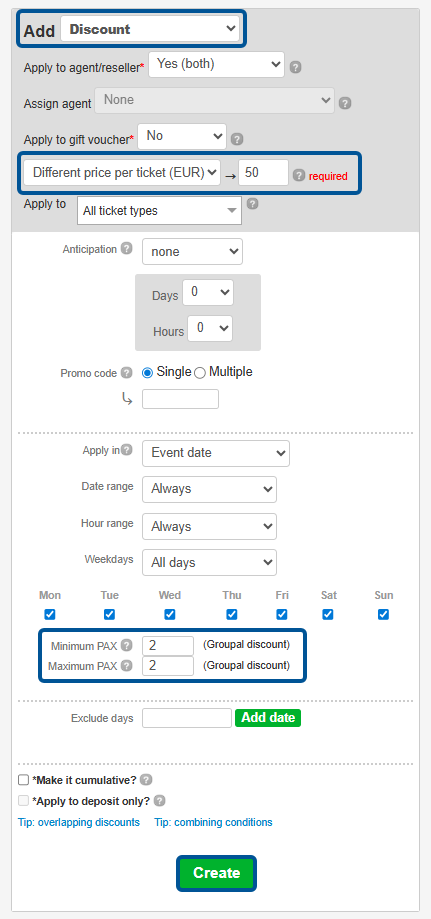The height and width of the screenshot is (919, 431).
Task: Open the Apply to agent/reseller dropdown
Action: point(216,64)
